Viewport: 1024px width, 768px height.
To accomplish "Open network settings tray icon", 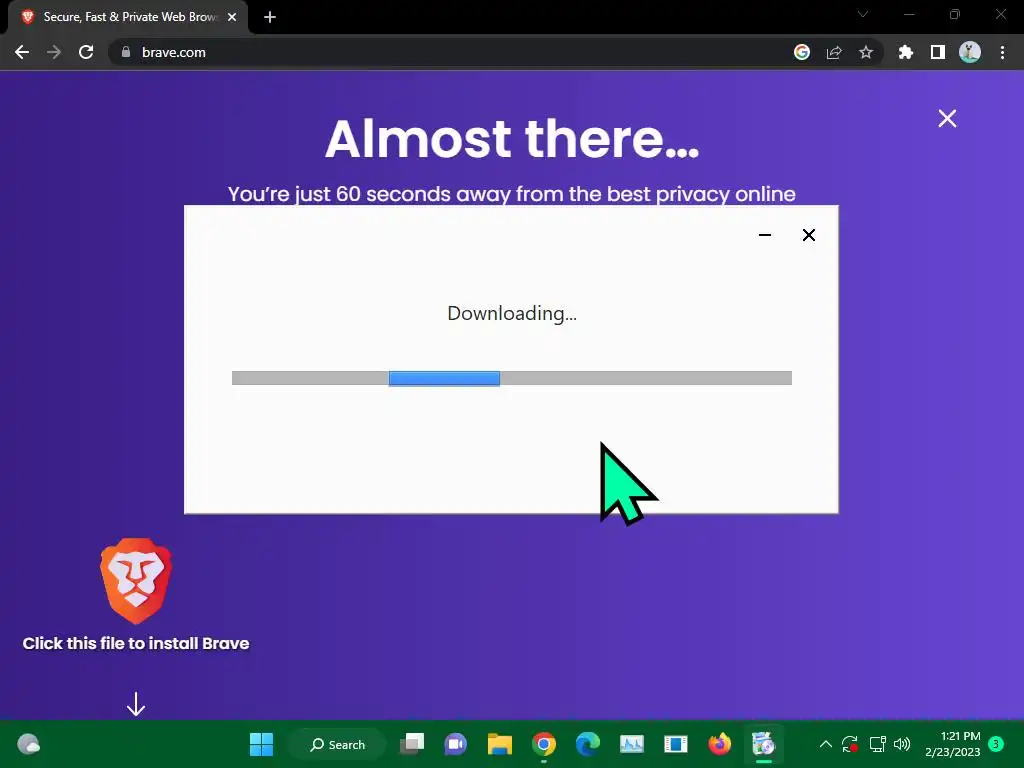I will pos(877,744).
